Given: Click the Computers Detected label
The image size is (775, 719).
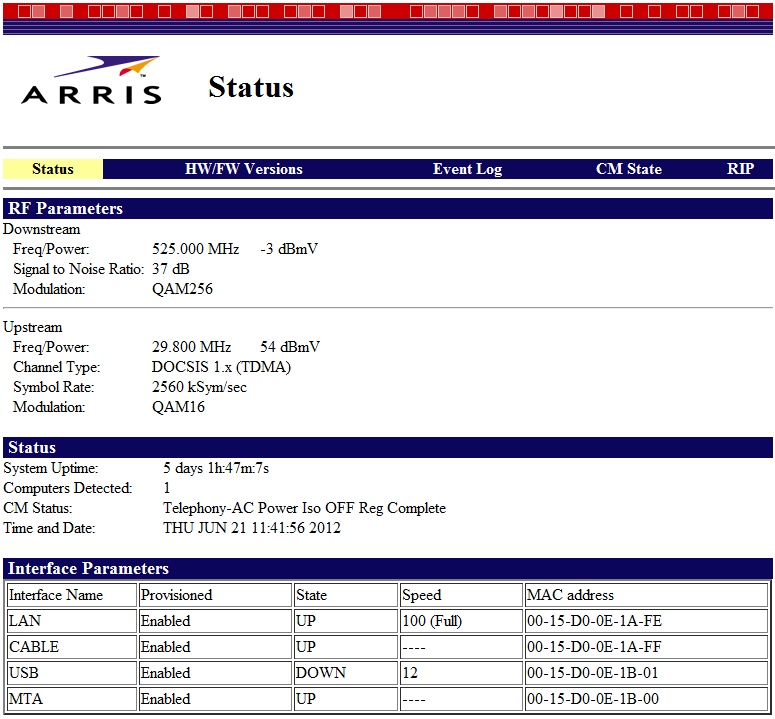Looking at the screenshot, I should coord(68,488).
